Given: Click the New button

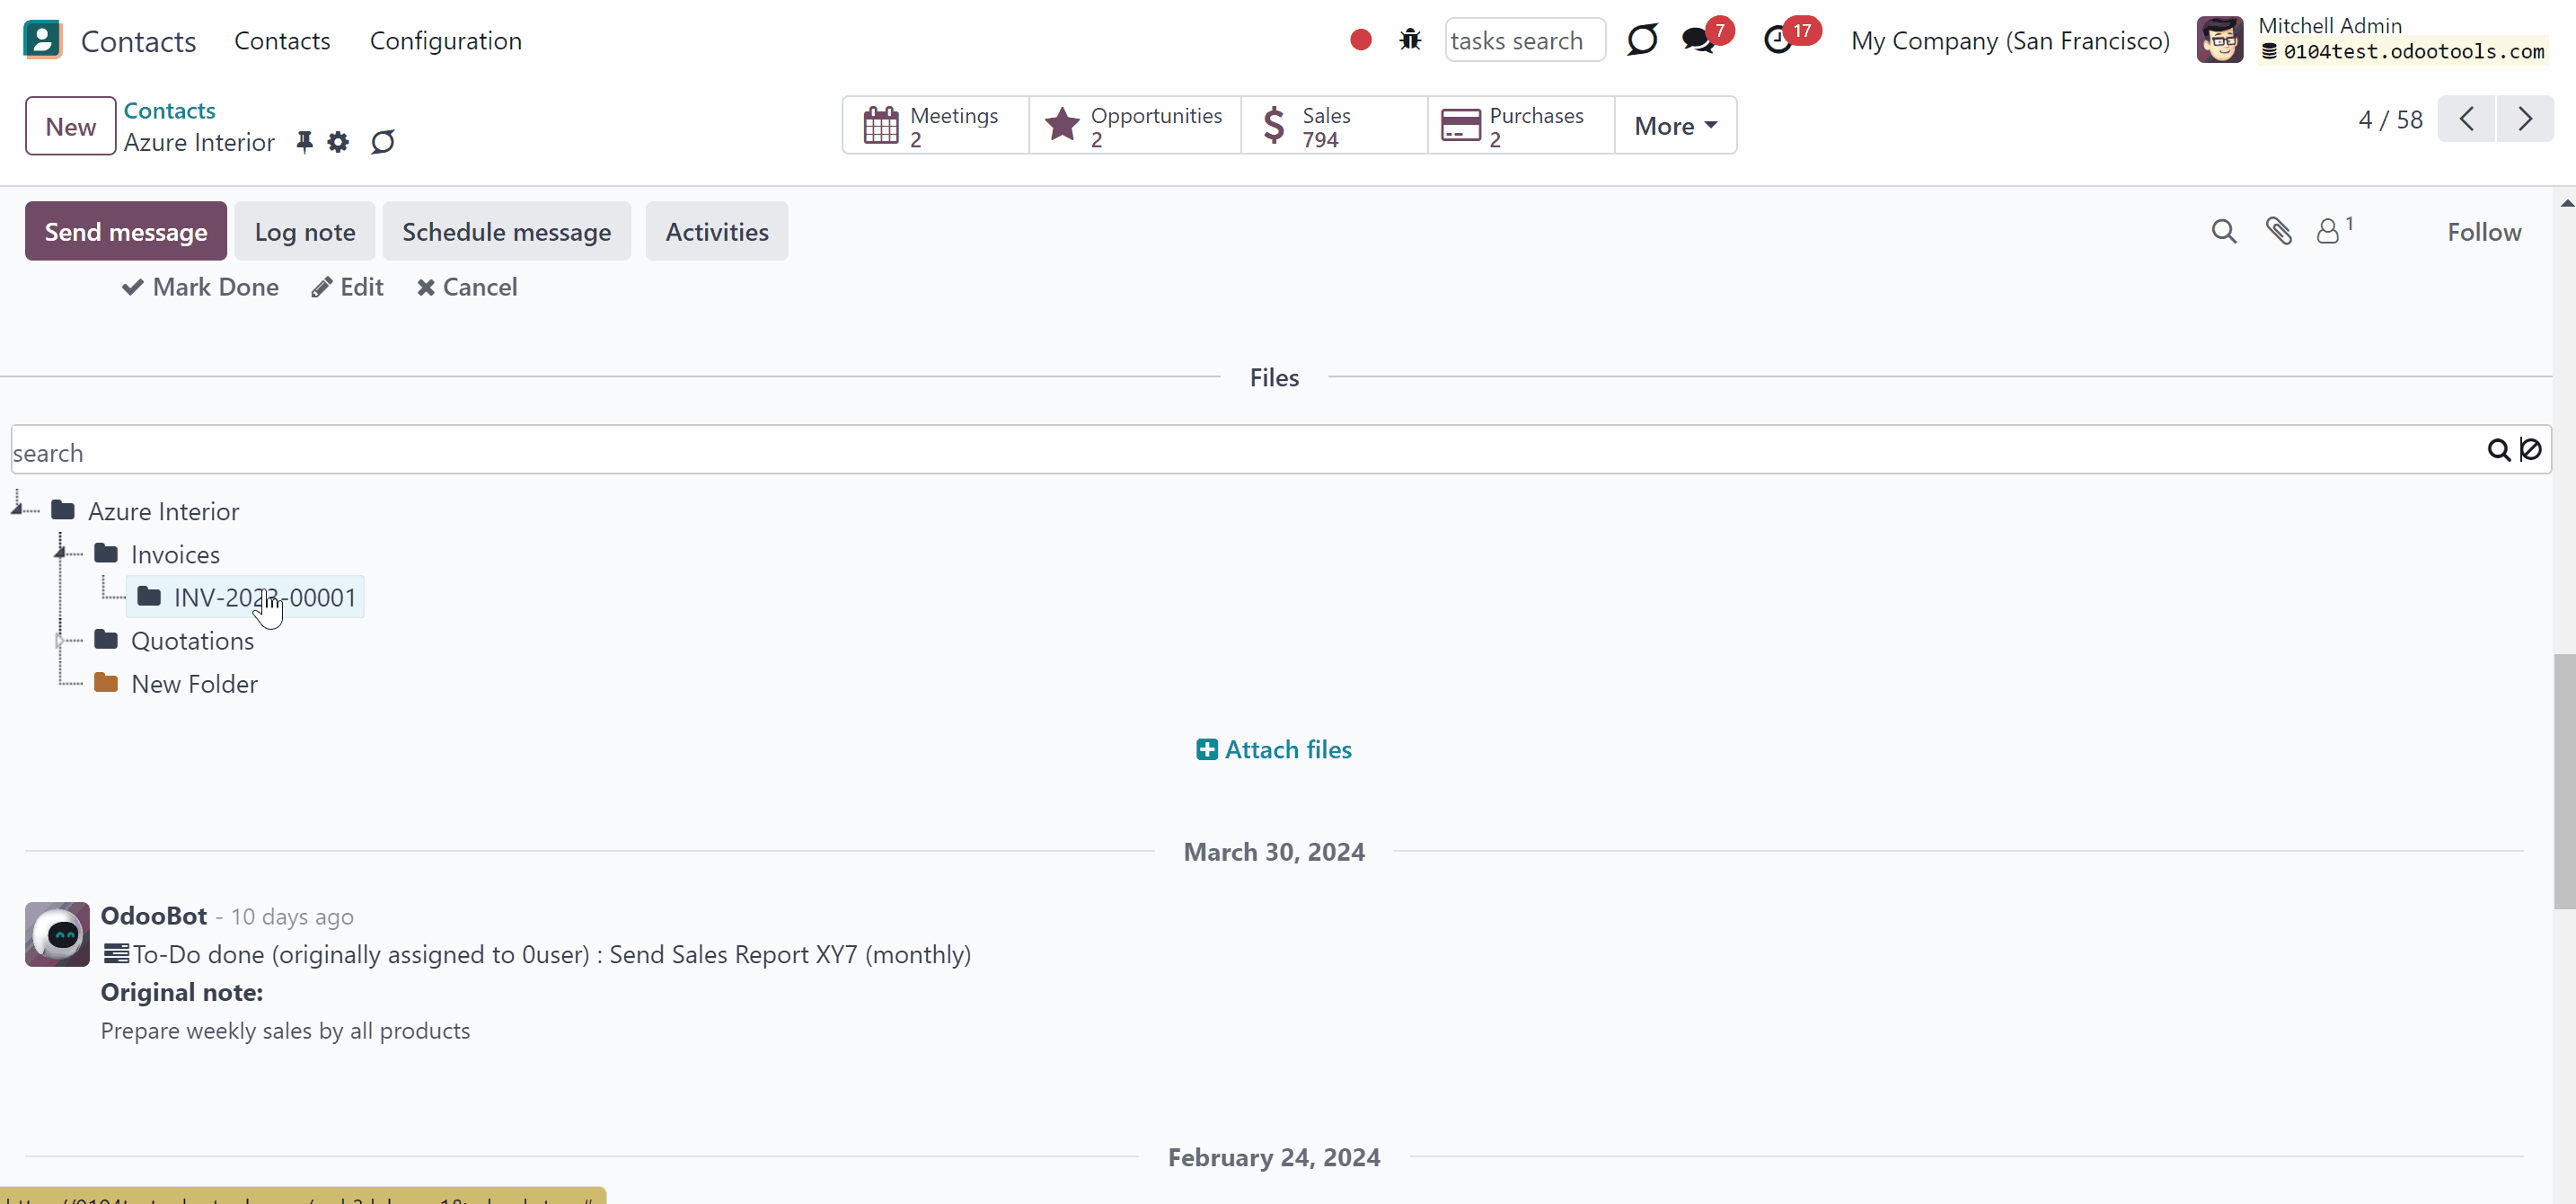Looking at the screenshot, I should coord(70,126).
